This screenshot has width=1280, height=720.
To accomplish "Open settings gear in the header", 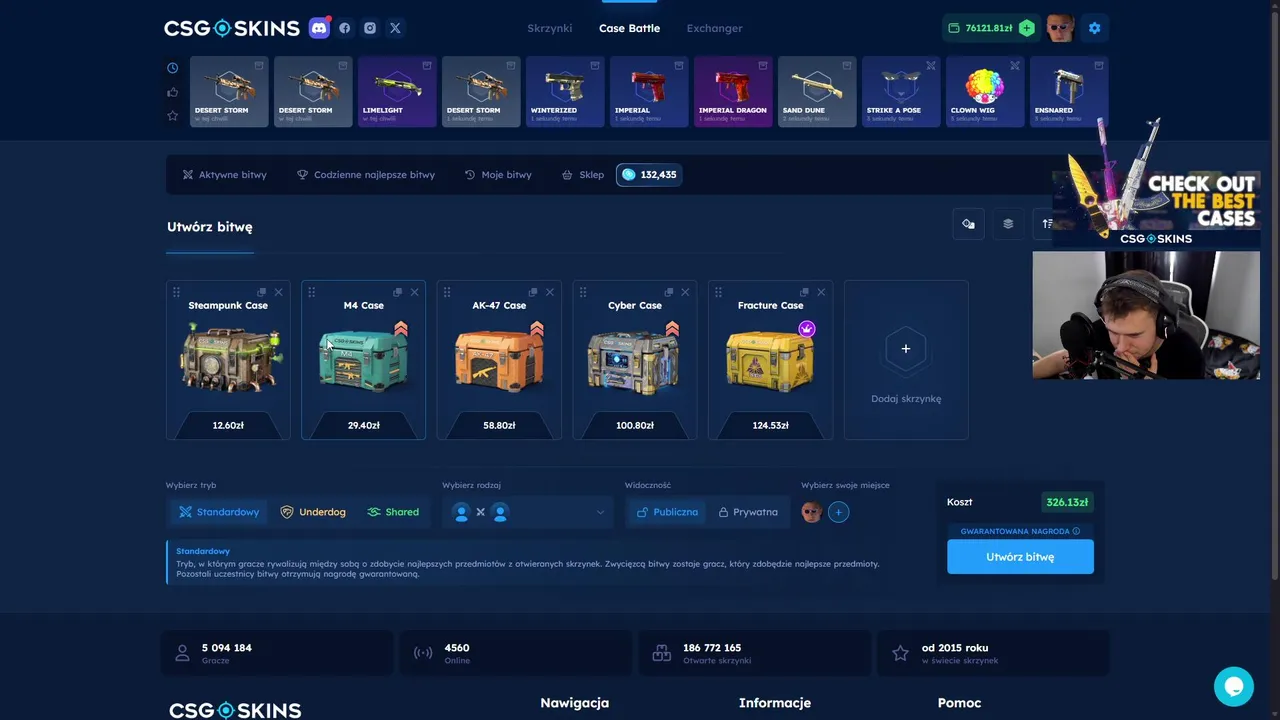I will pos(1094,28).
